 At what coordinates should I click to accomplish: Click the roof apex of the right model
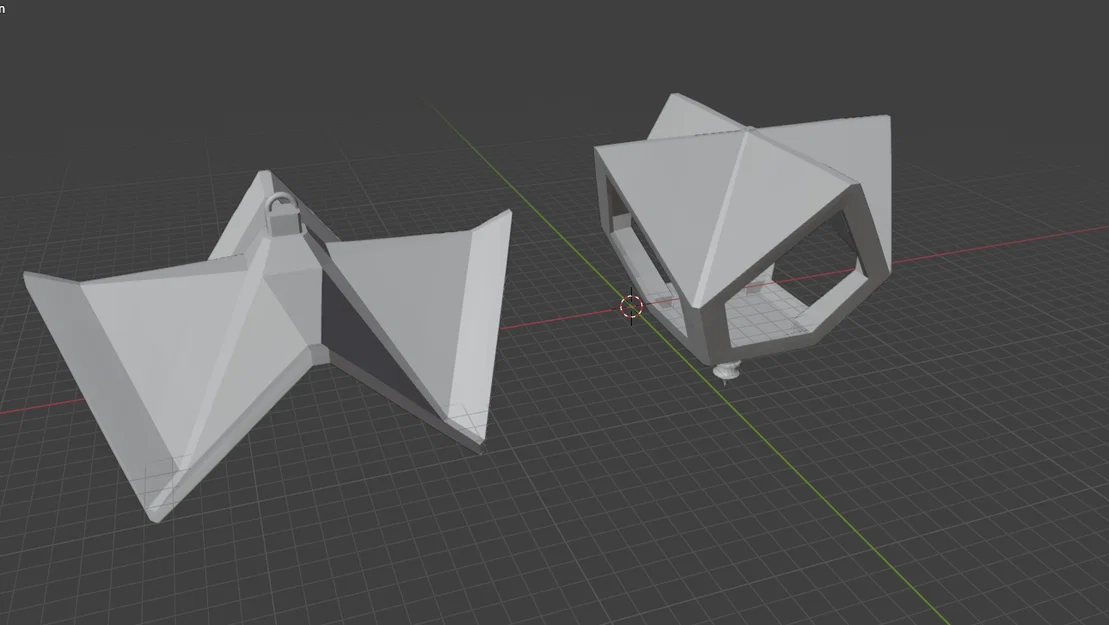pyautogui.click(x=749, y=128)
